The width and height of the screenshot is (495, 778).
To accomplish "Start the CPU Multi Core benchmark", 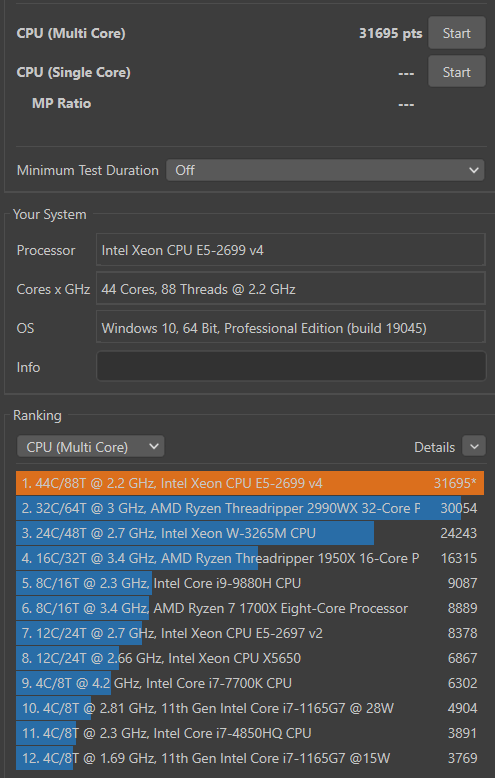I will click(x=457, y=33).
